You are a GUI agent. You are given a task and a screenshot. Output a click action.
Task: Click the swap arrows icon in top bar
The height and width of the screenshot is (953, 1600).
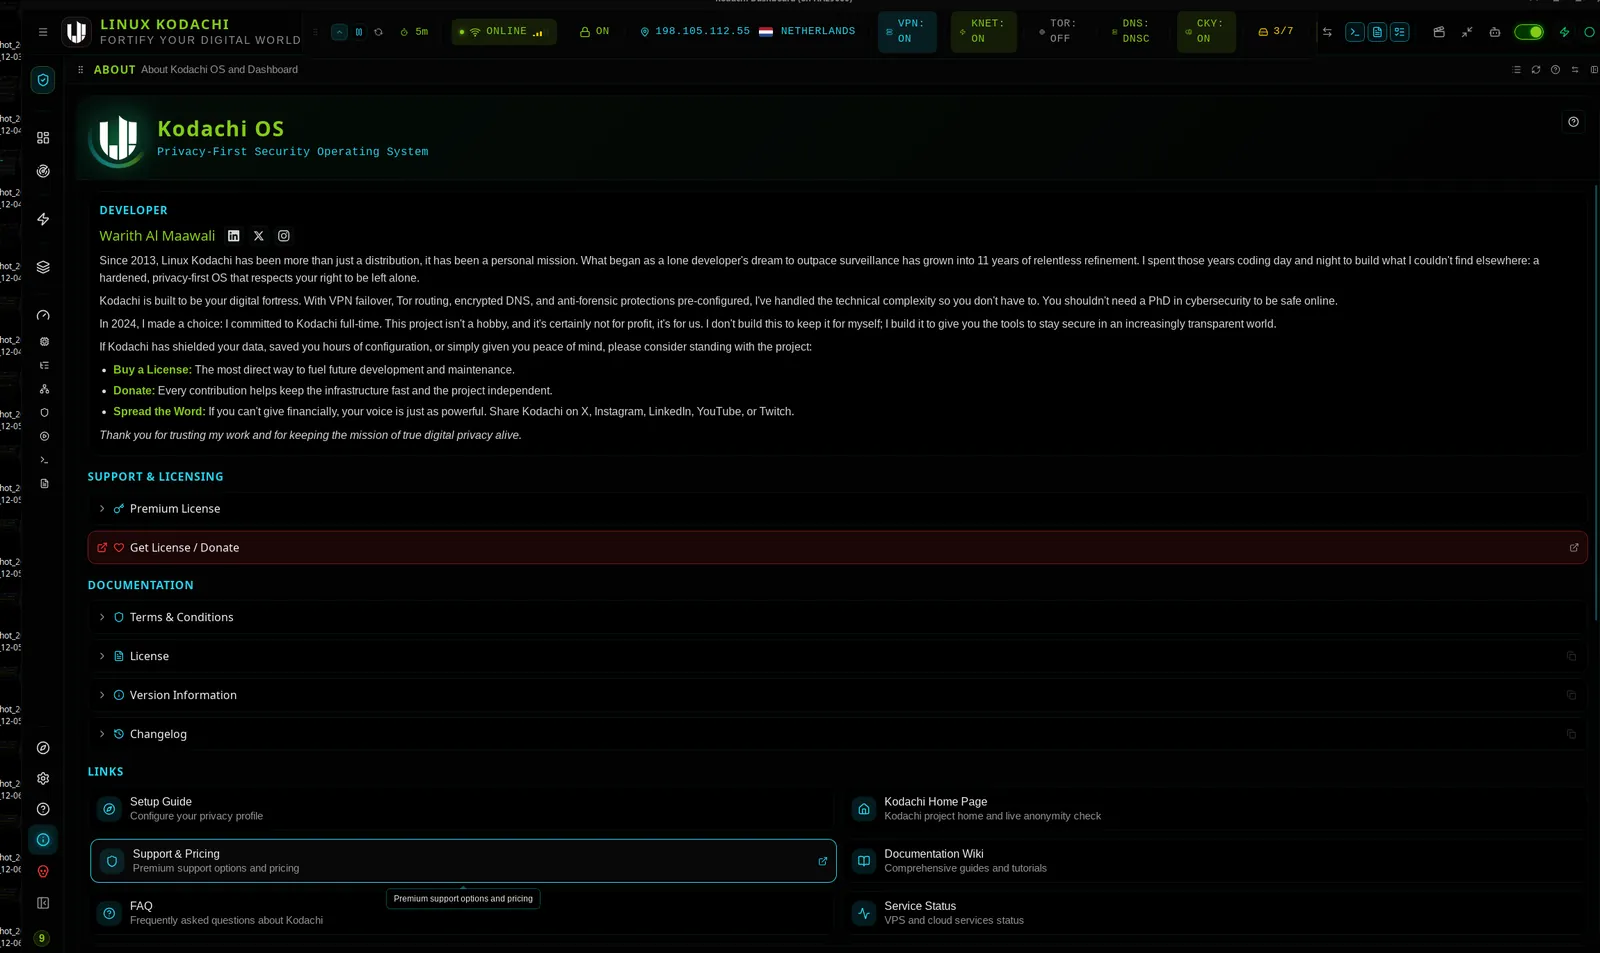[x=1327, y=32]
